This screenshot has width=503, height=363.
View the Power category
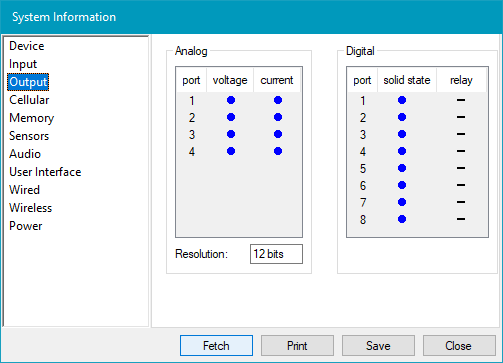[26, 226]
